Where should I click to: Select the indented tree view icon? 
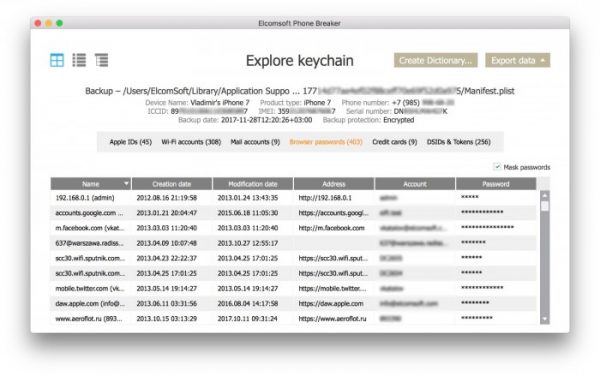[101, 60]
